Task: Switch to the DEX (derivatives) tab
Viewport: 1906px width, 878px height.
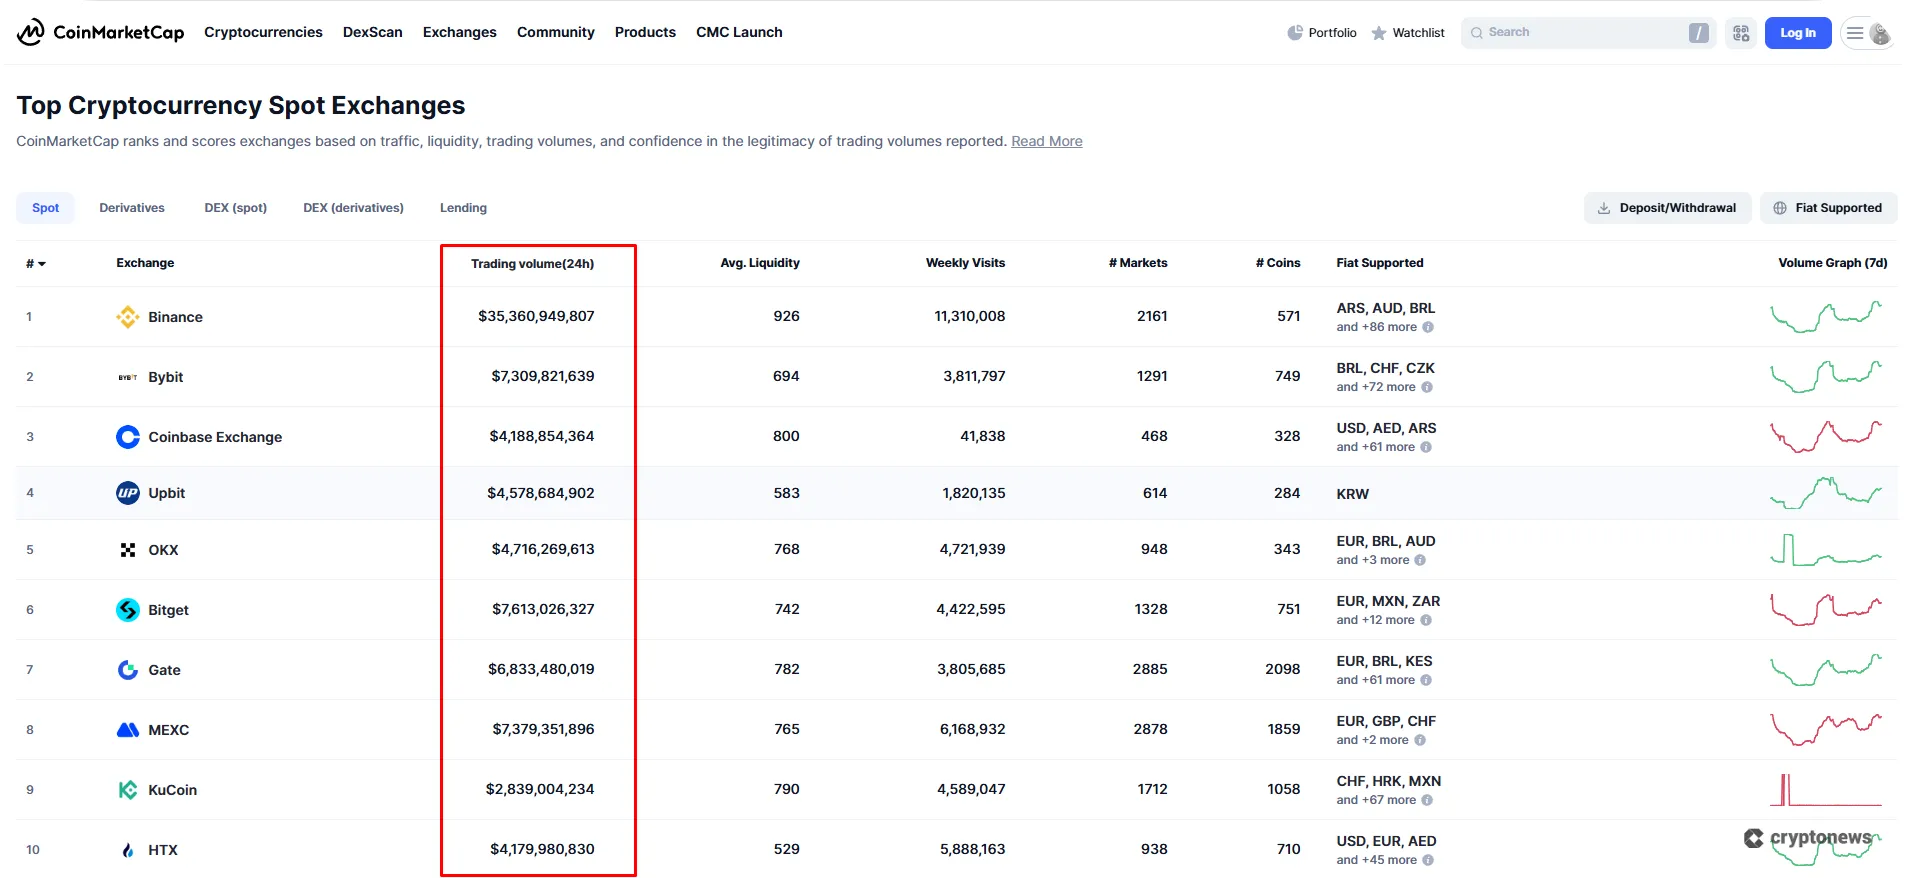Action: tap(354, 208)
